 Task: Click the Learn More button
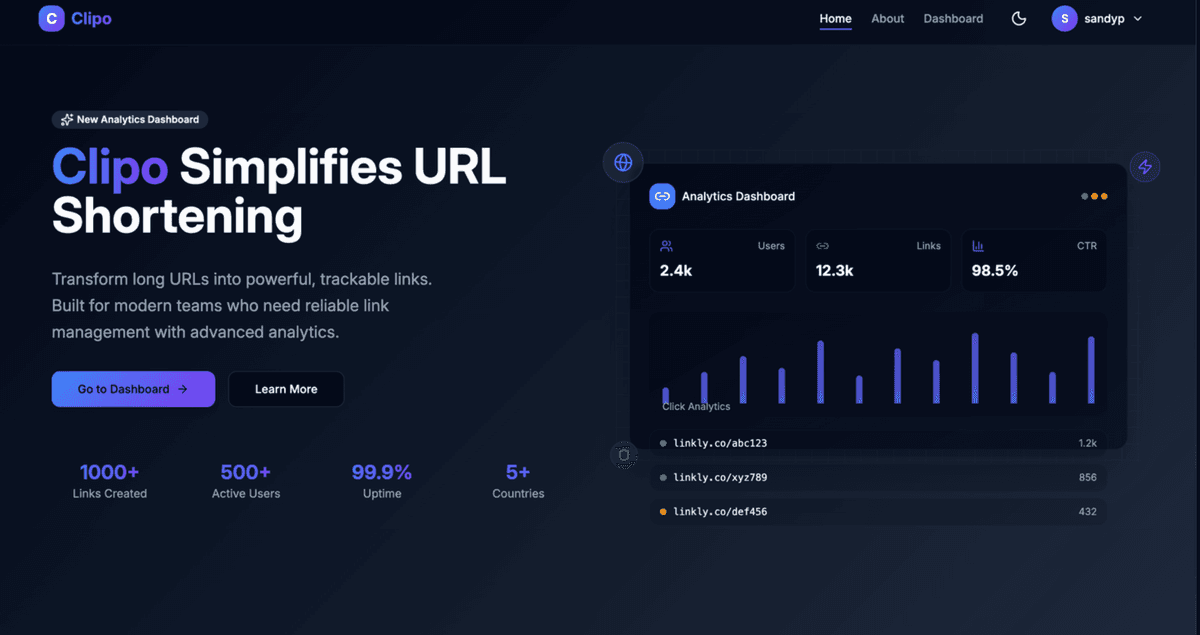tap(286, 389)
